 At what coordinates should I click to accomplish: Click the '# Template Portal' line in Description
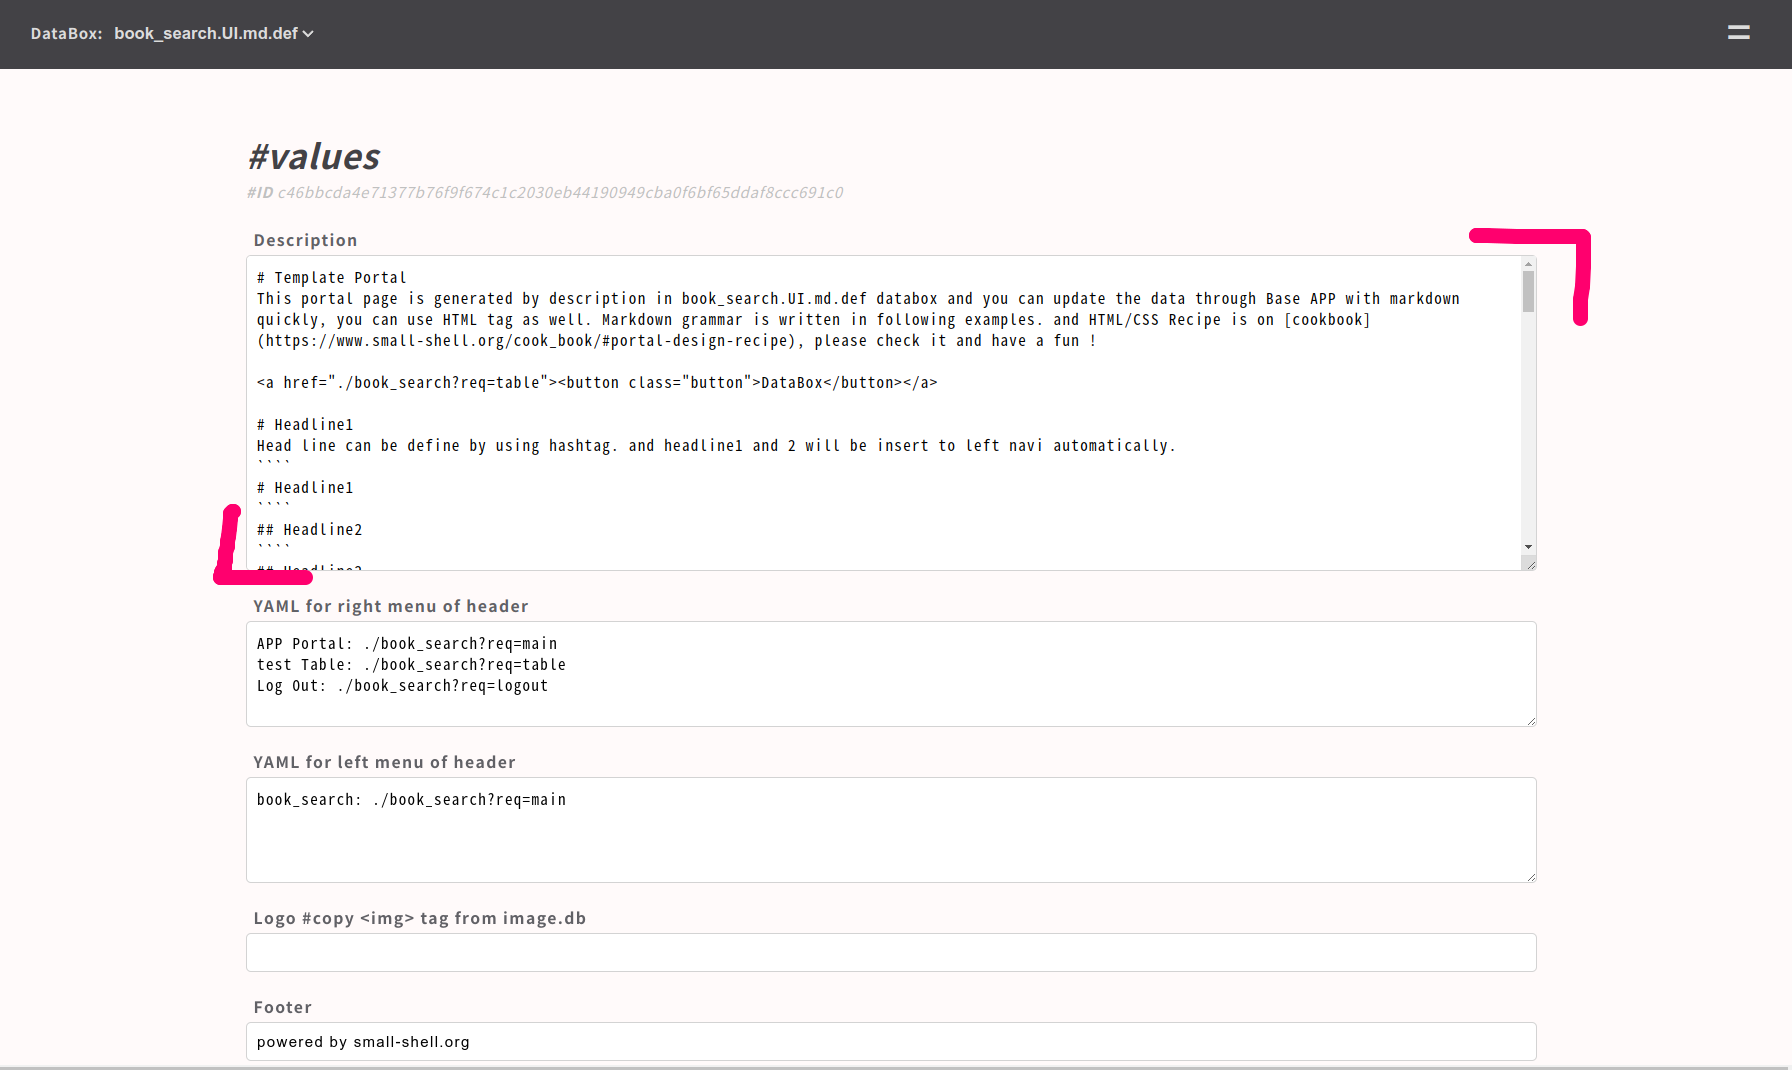[331, 278]
